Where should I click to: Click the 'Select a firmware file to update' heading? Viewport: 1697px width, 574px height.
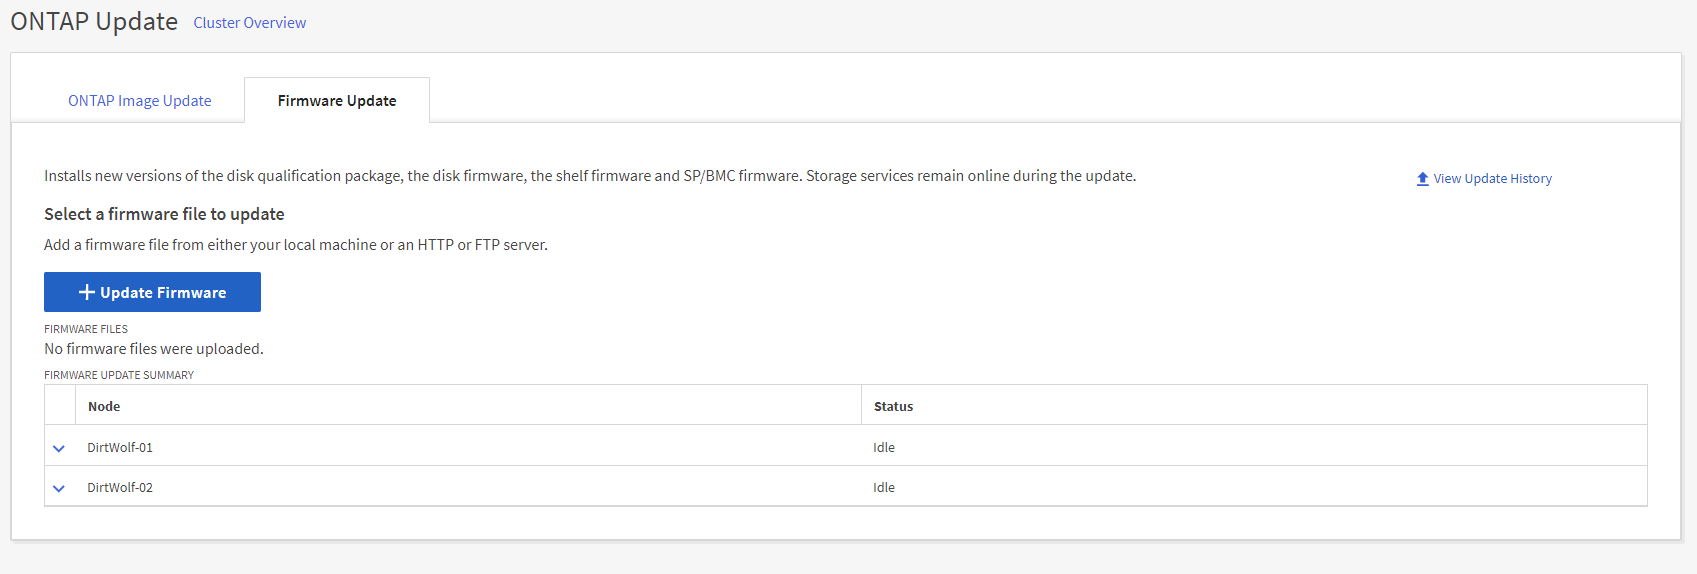[164, 214]
